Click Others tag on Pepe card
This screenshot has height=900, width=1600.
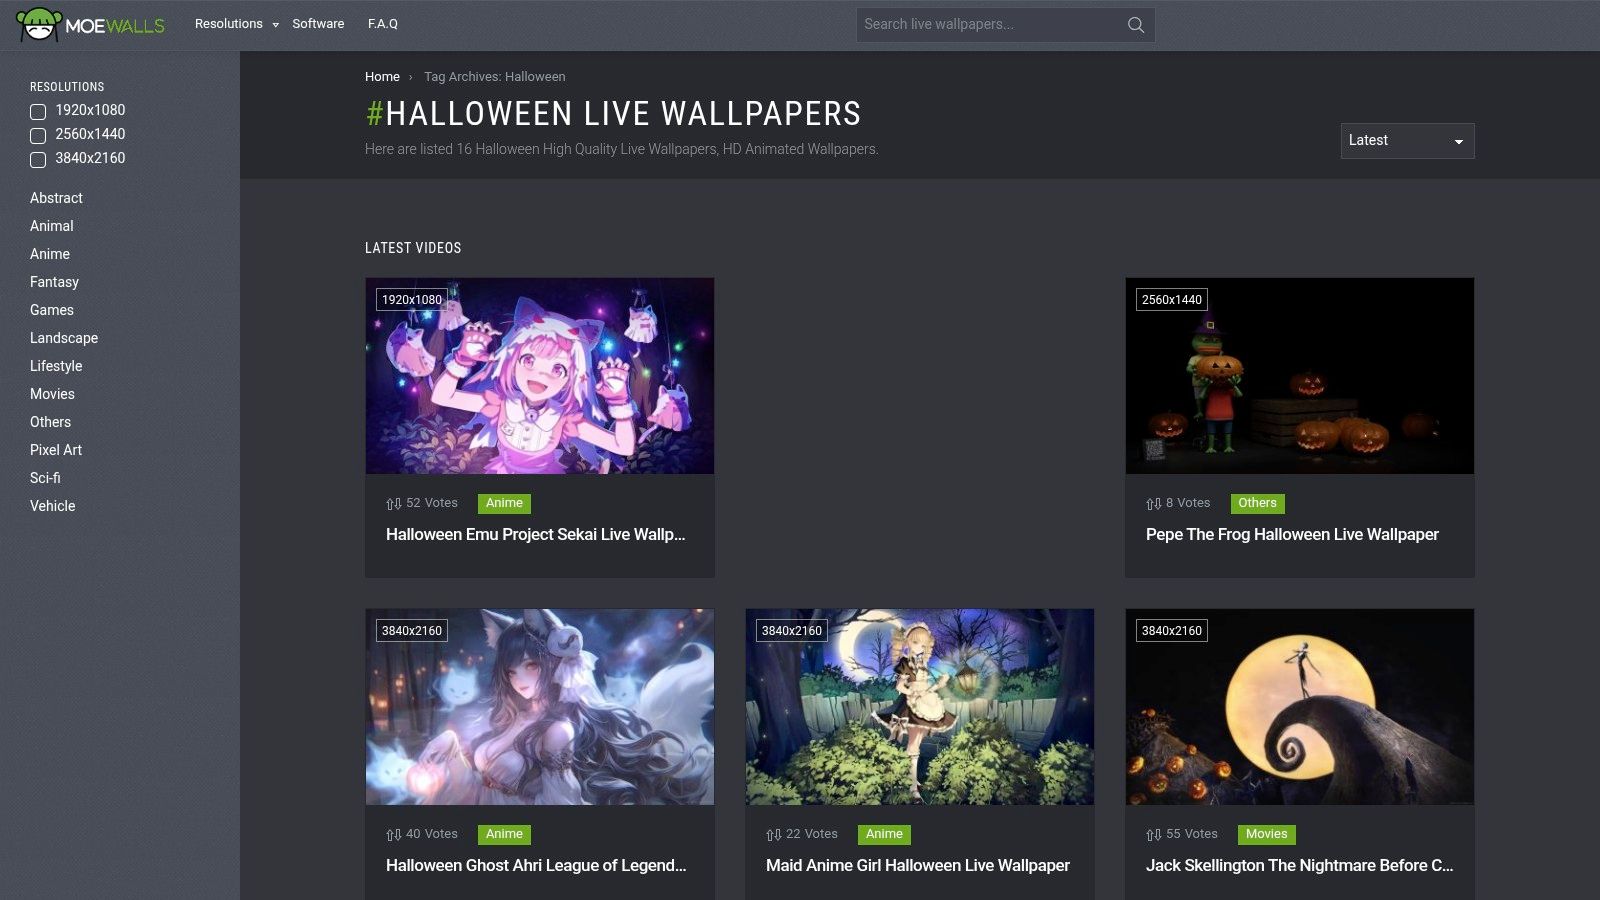click(1257, 504)
